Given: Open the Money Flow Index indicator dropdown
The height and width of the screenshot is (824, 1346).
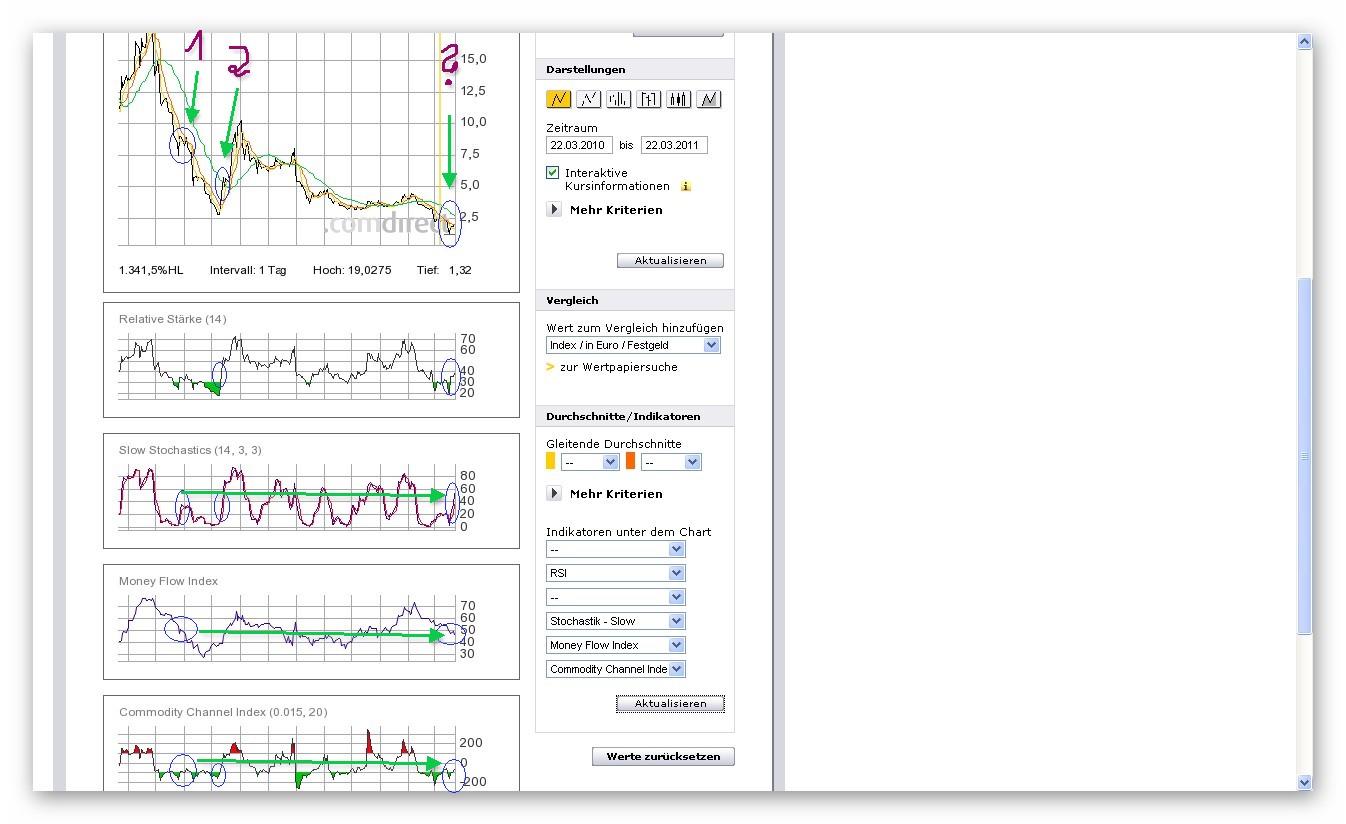Looking at the screenshot, I should tap(615, 645).
